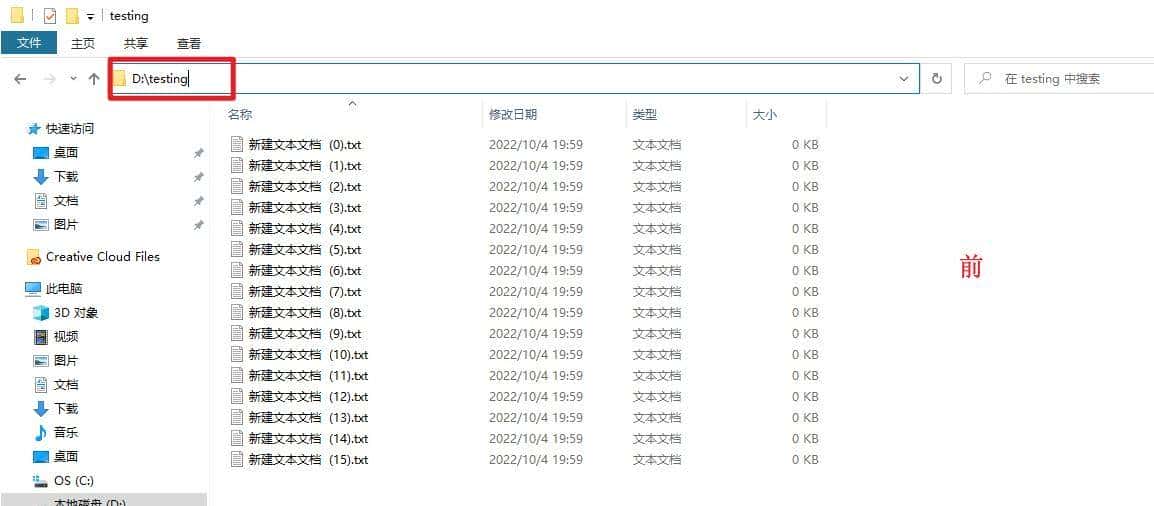Viewport: 1154px width, 506px height.
Task: Click the new folder icon in title bar
Action: coord(71,15)
